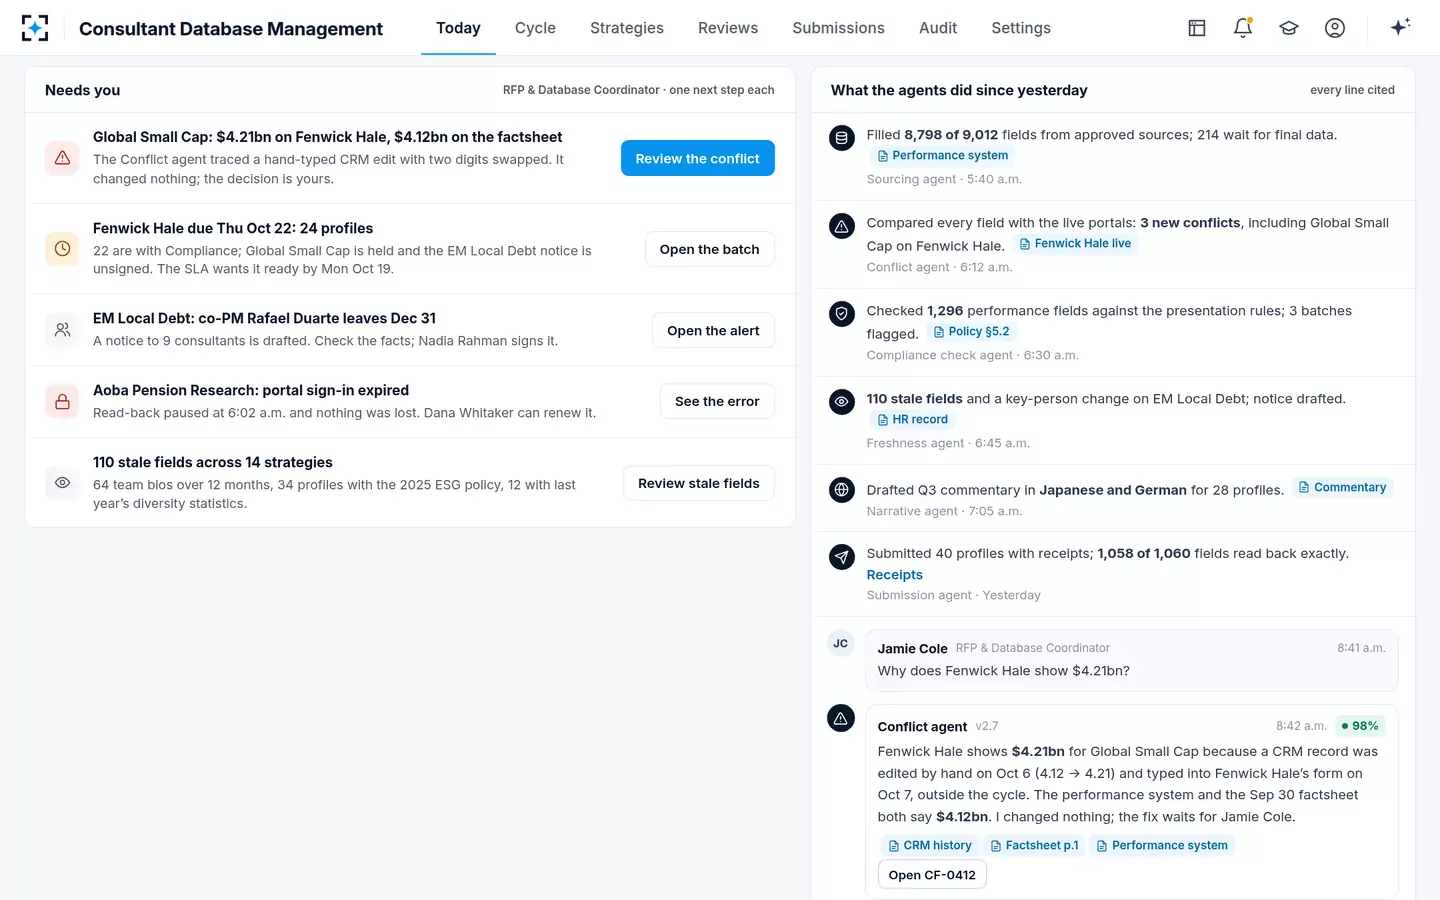1440x900 pixels.
Task: Click Review stale fields button
Action: [x=699, y=483]
